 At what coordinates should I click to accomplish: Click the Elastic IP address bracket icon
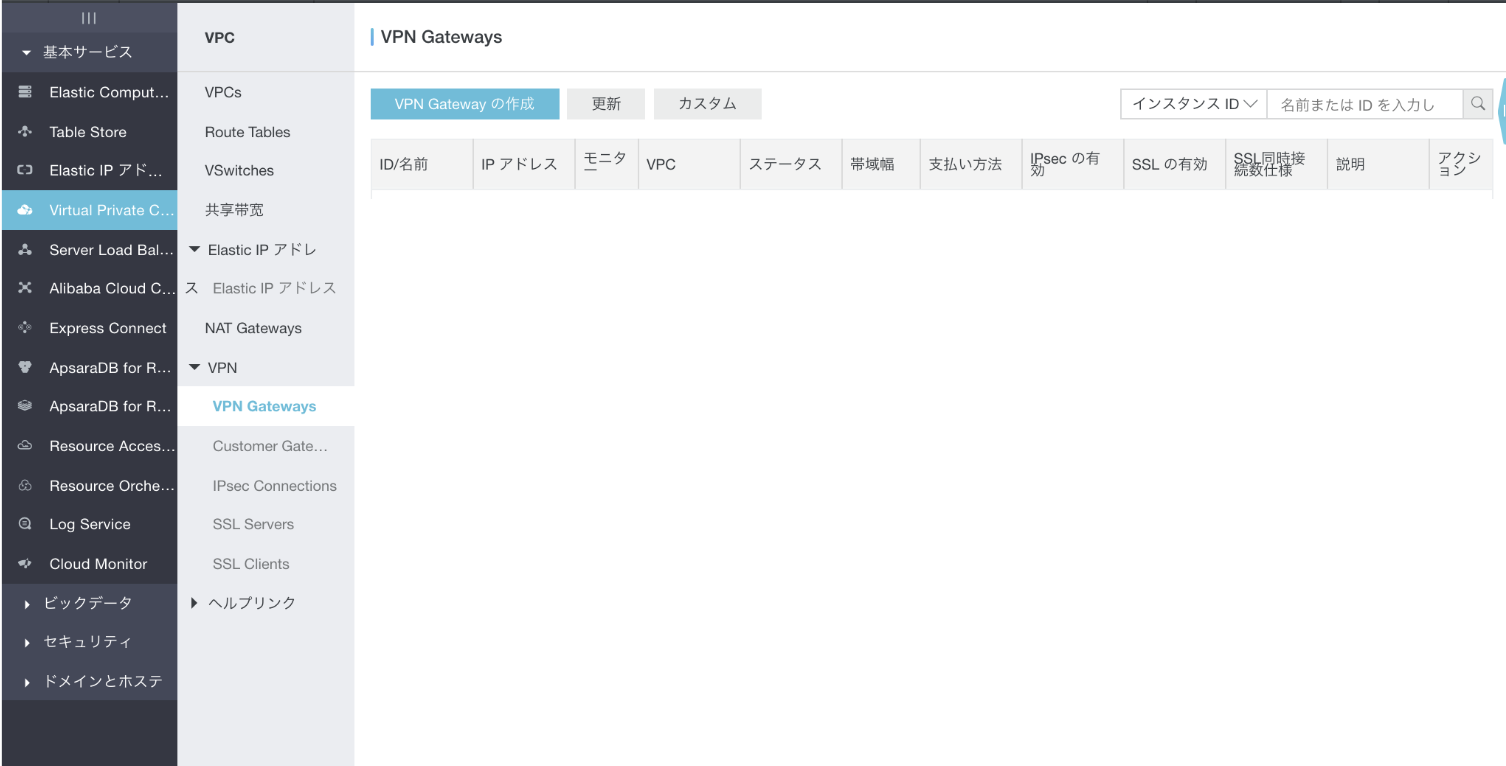[25, 171]
